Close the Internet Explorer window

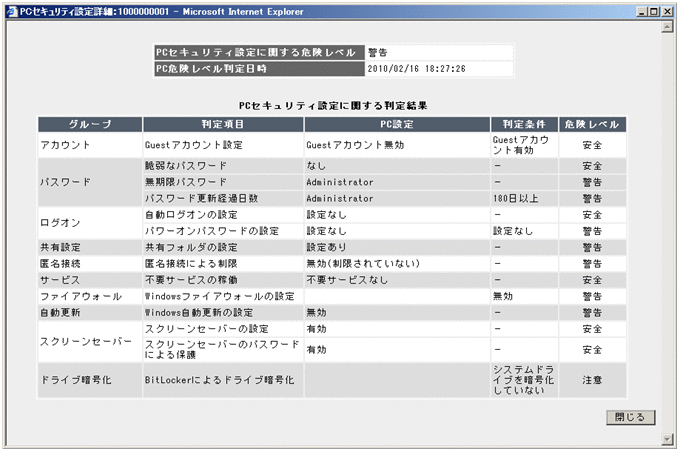pos(667,12)
